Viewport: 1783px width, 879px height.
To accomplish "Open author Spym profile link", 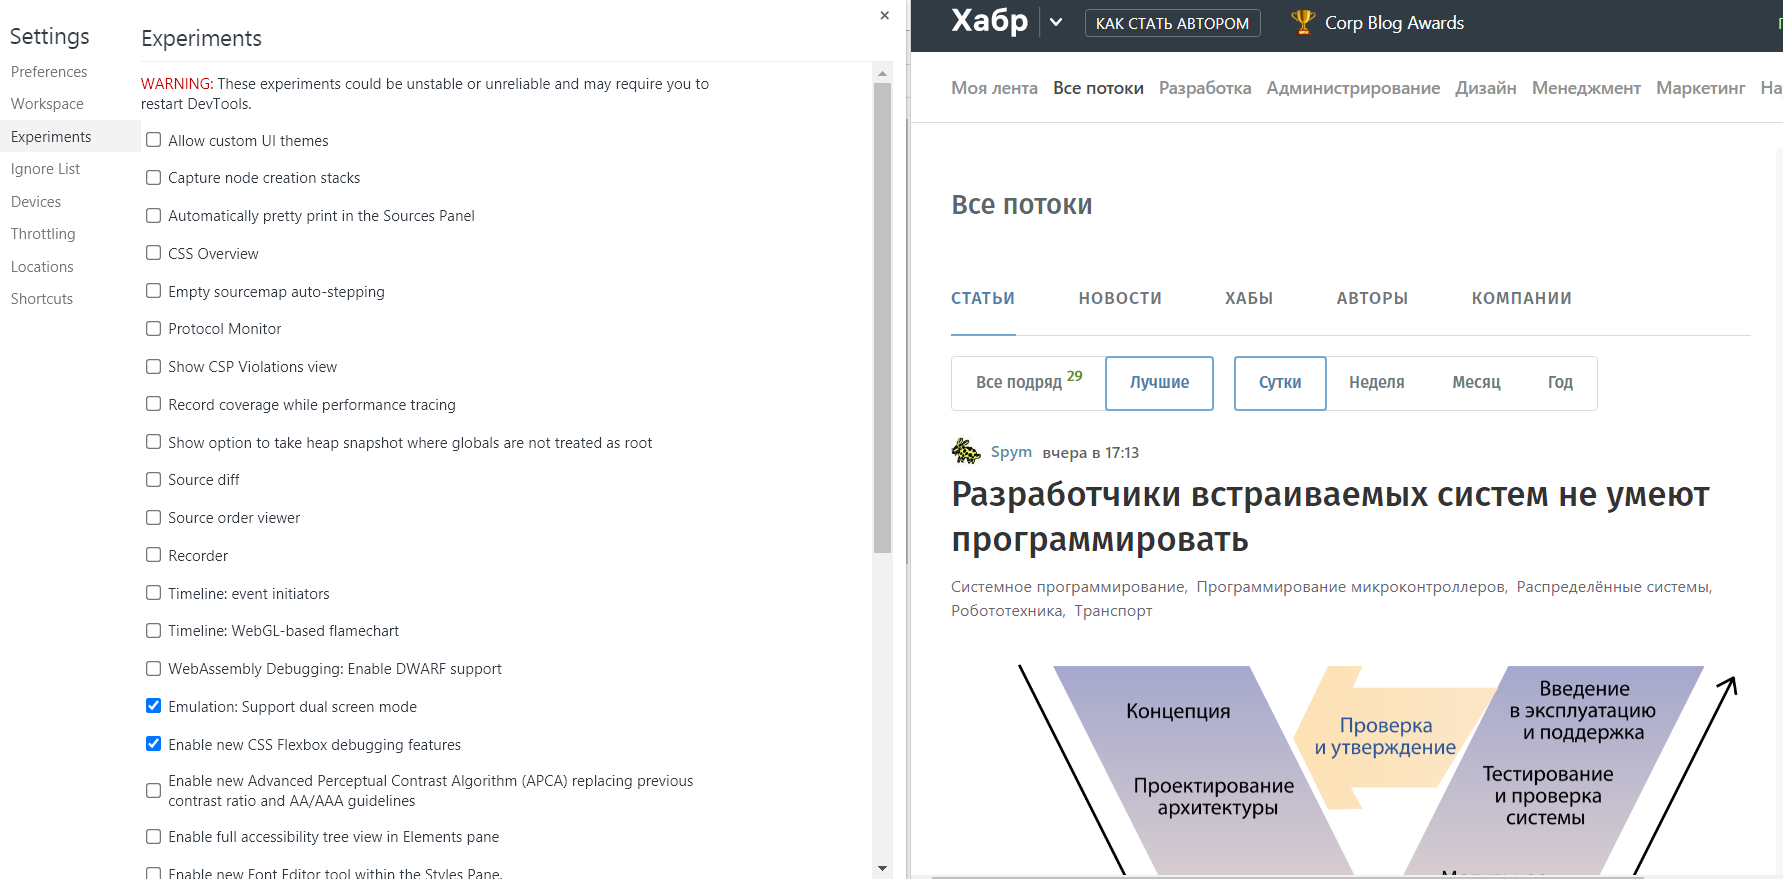I will (x=1011, y=452).
